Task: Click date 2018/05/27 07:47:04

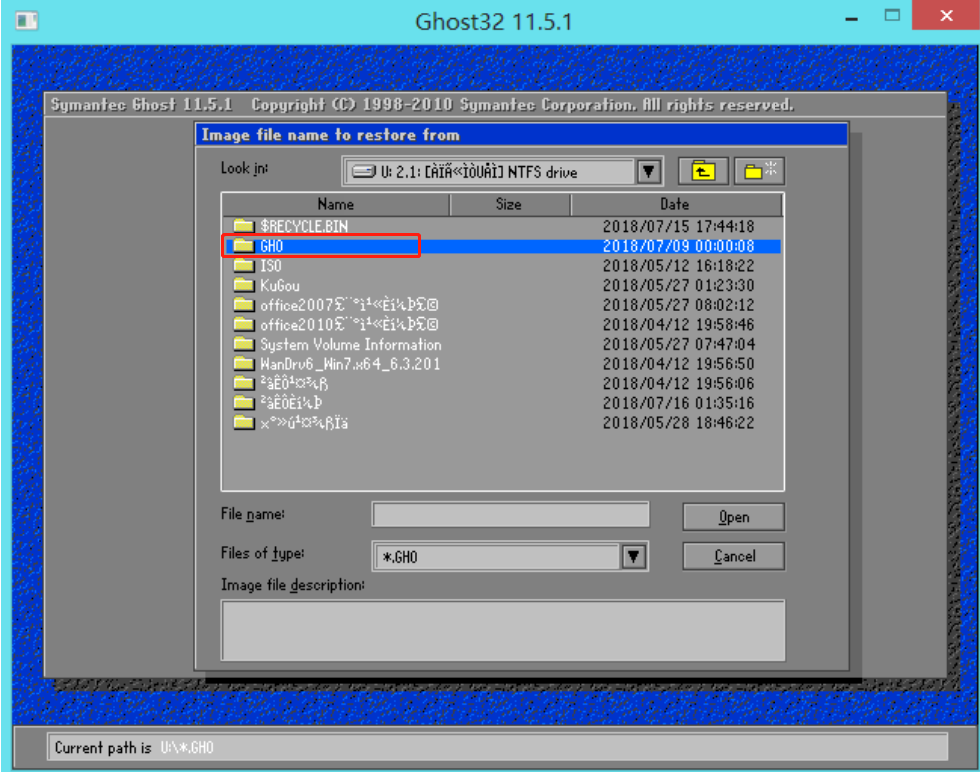Action: 678,344
